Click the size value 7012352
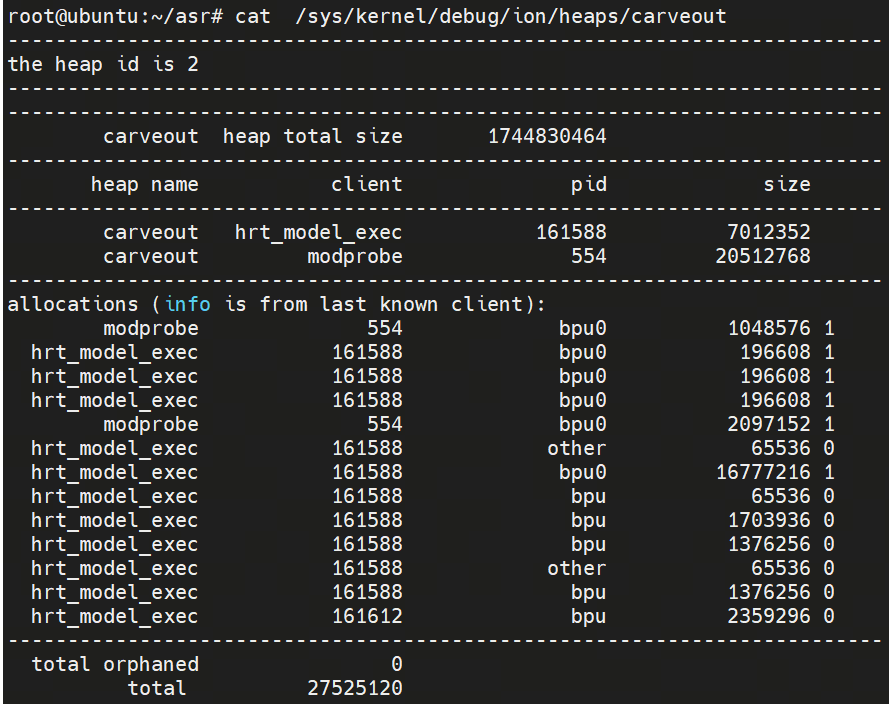 [x=768, y=232]
